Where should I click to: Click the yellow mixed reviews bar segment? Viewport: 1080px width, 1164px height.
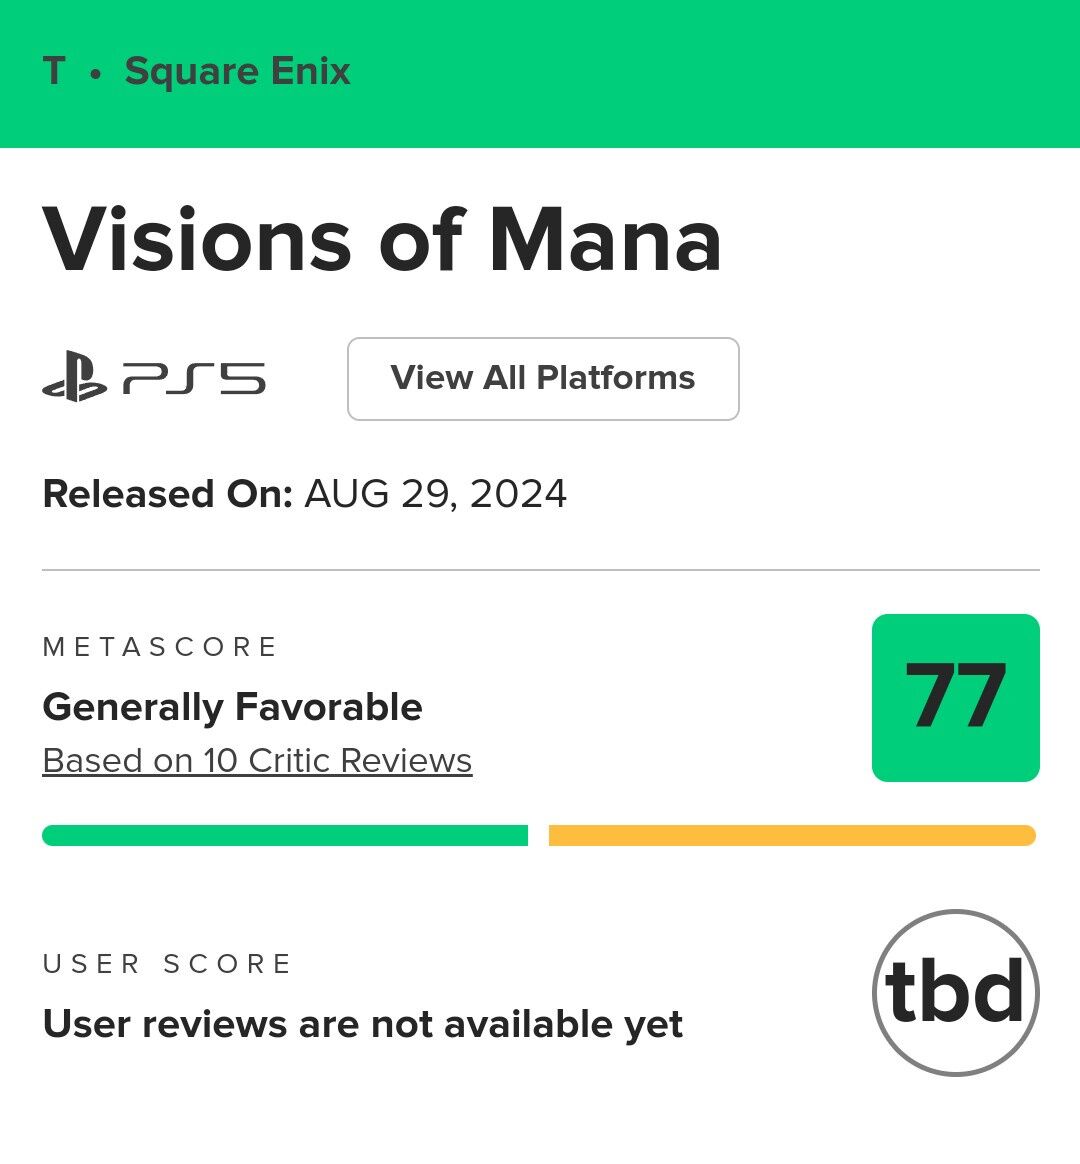point(791,835)
